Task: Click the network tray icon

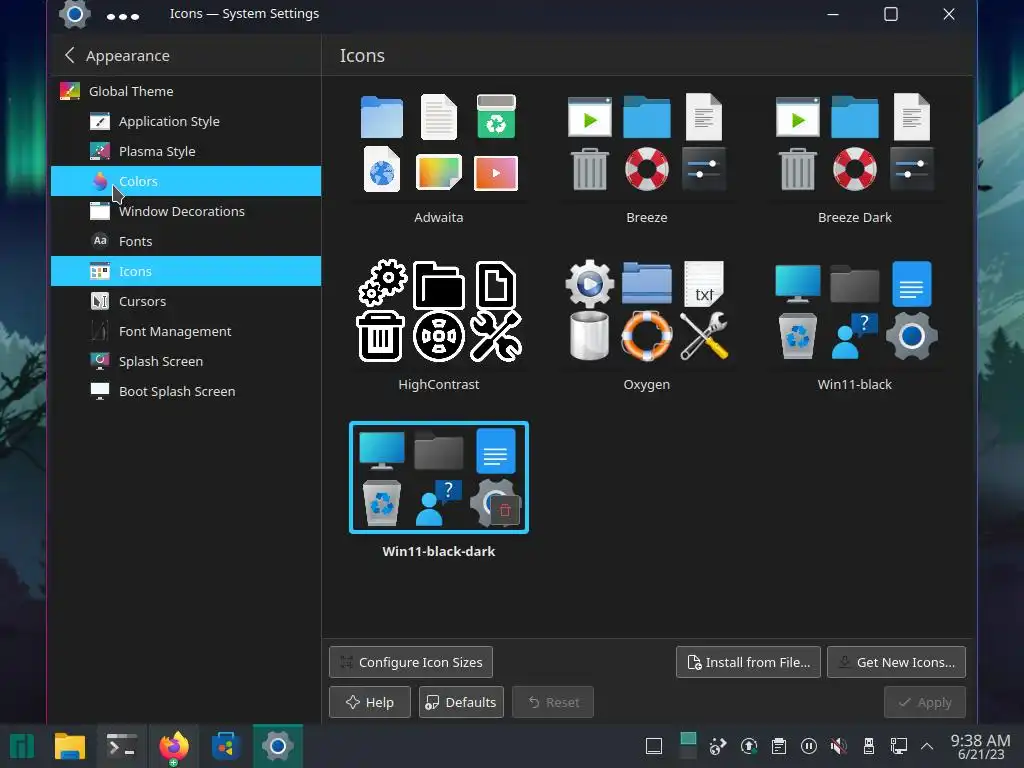Action: 899,746
